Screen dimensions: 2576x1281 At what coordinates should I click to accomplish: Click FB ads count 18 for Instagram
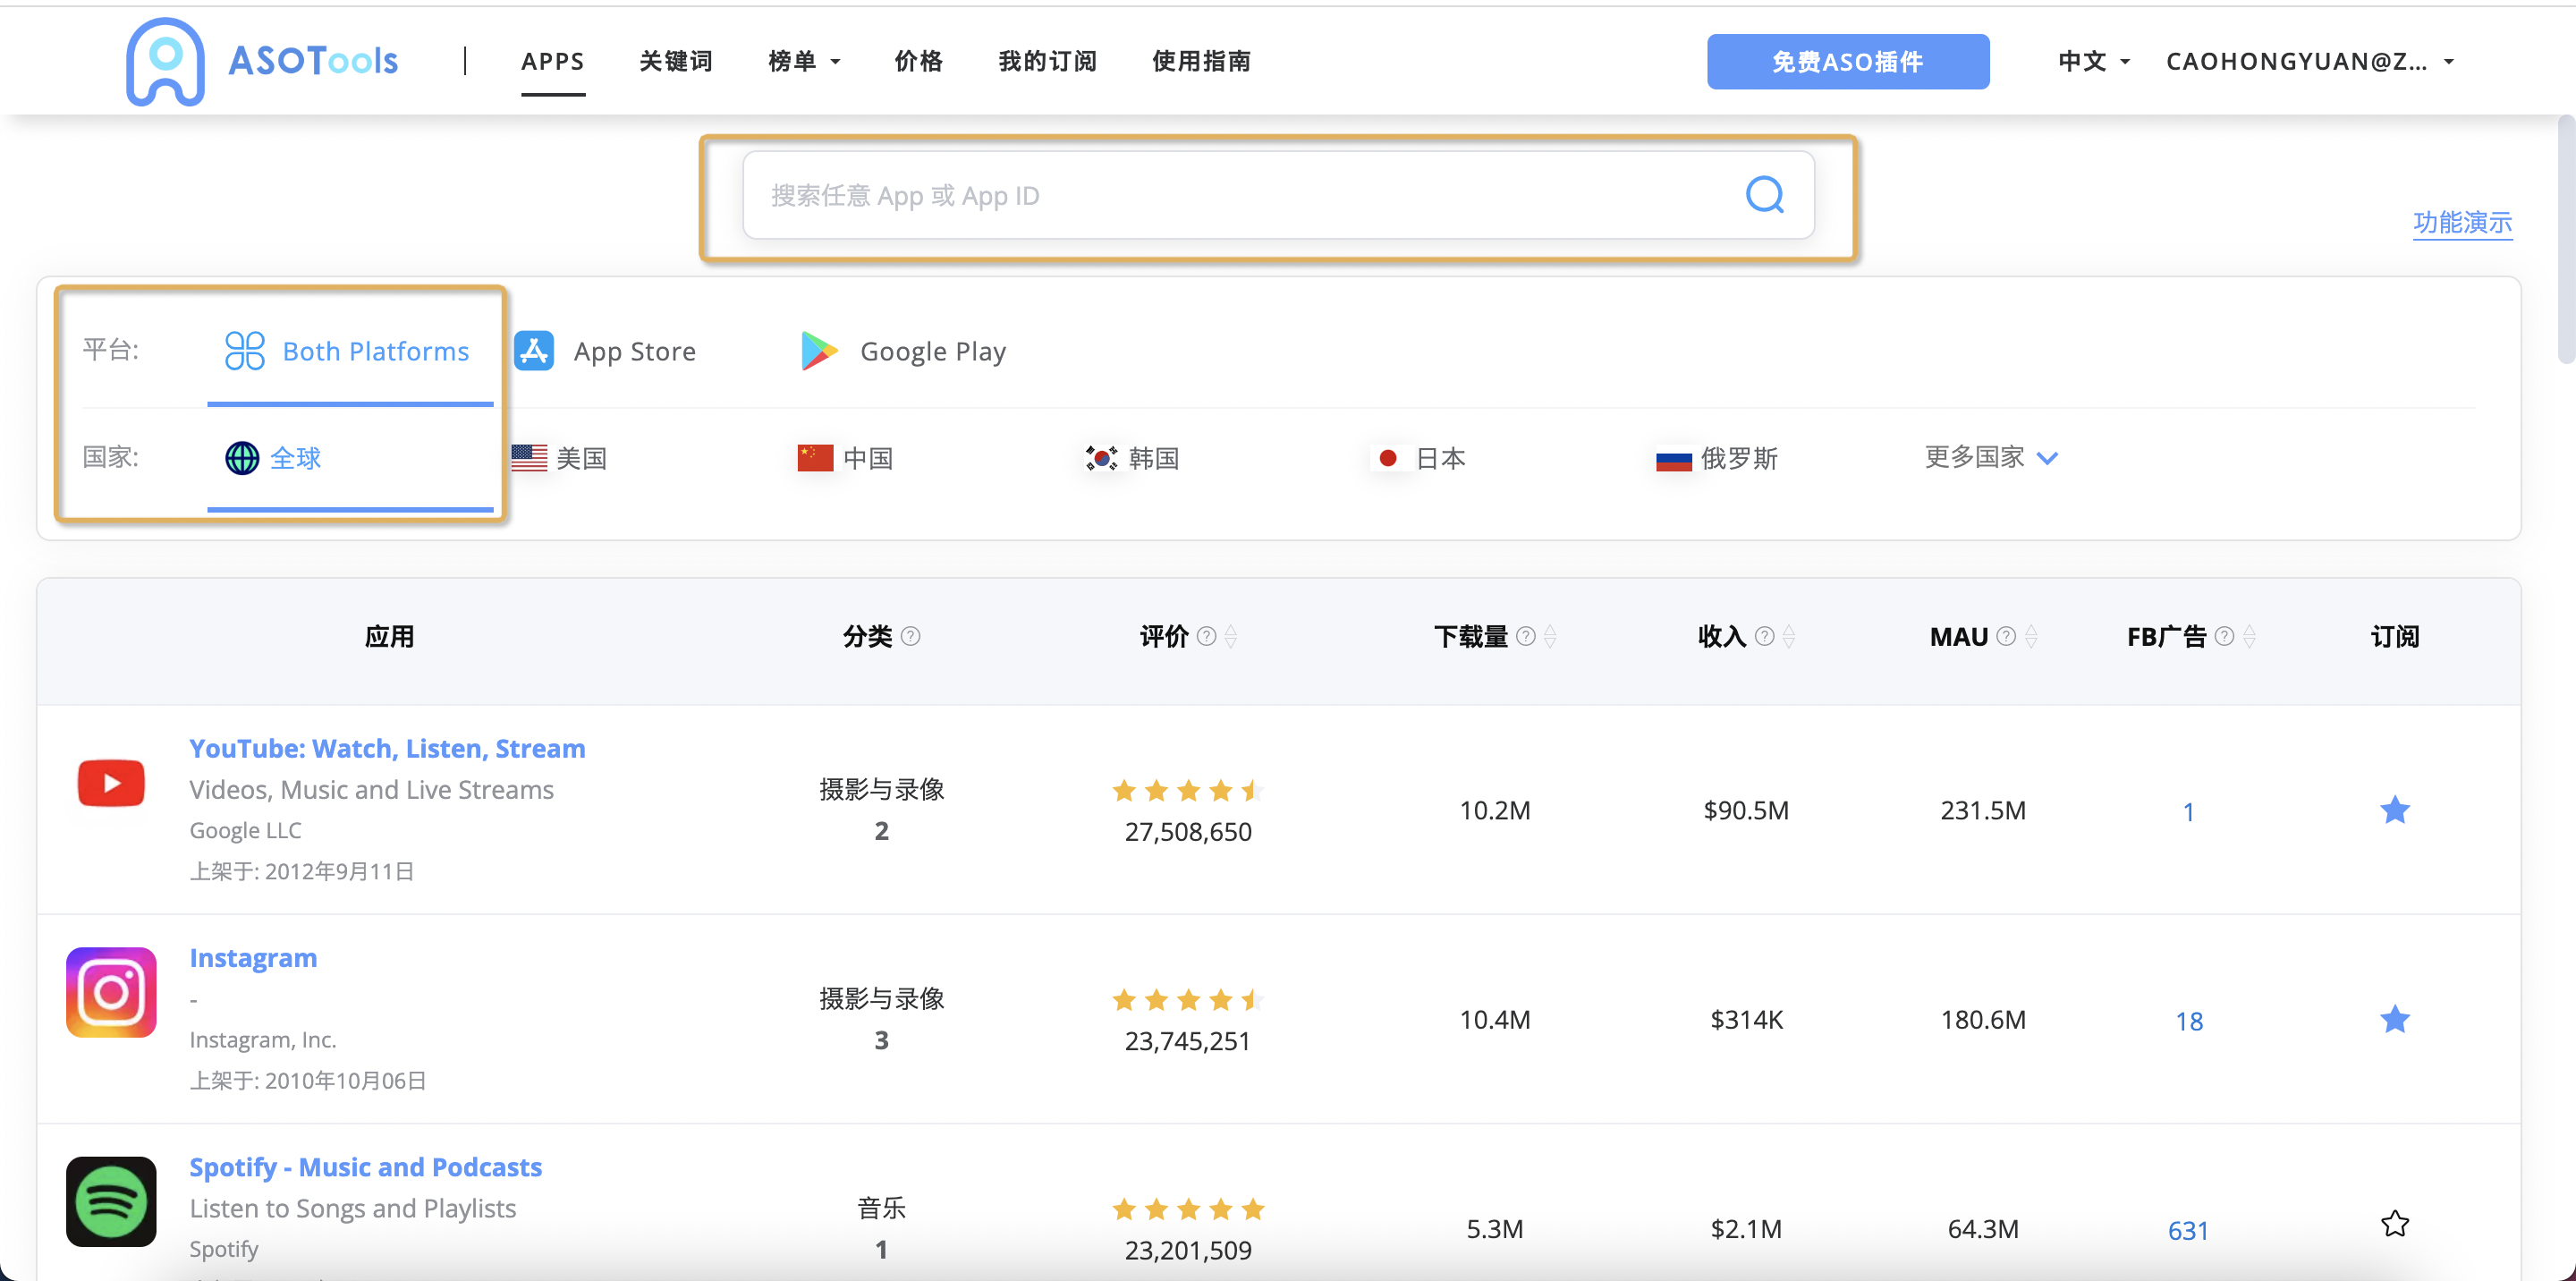2189,1021
